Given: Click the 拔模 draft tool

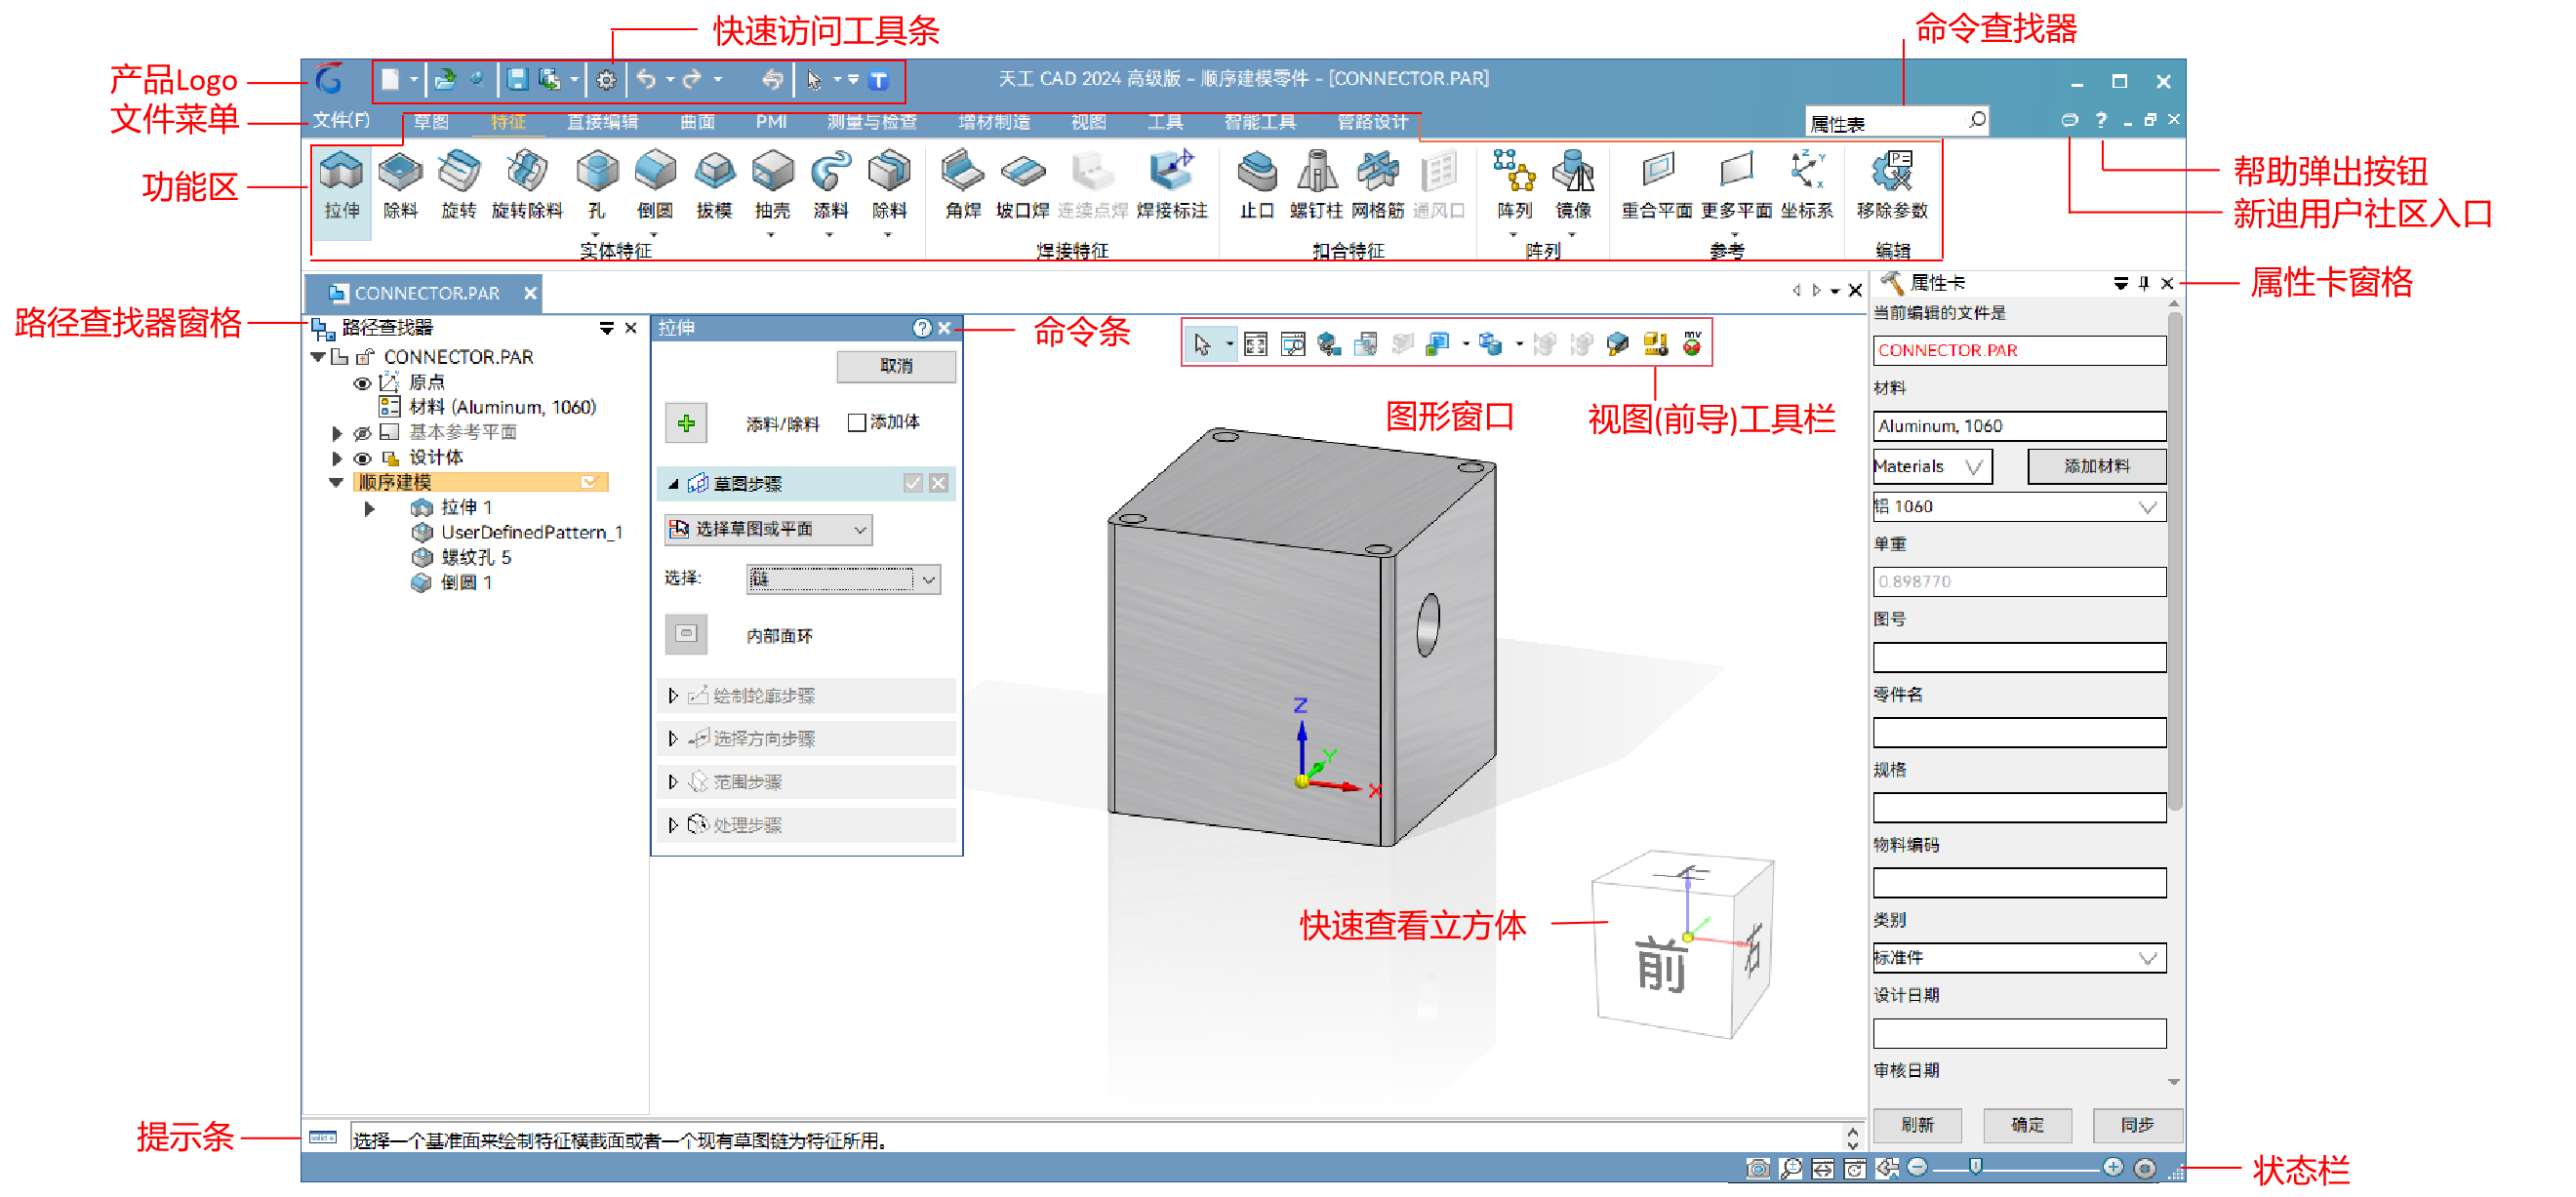Looking at the screenshot, I should coord(714,187).
